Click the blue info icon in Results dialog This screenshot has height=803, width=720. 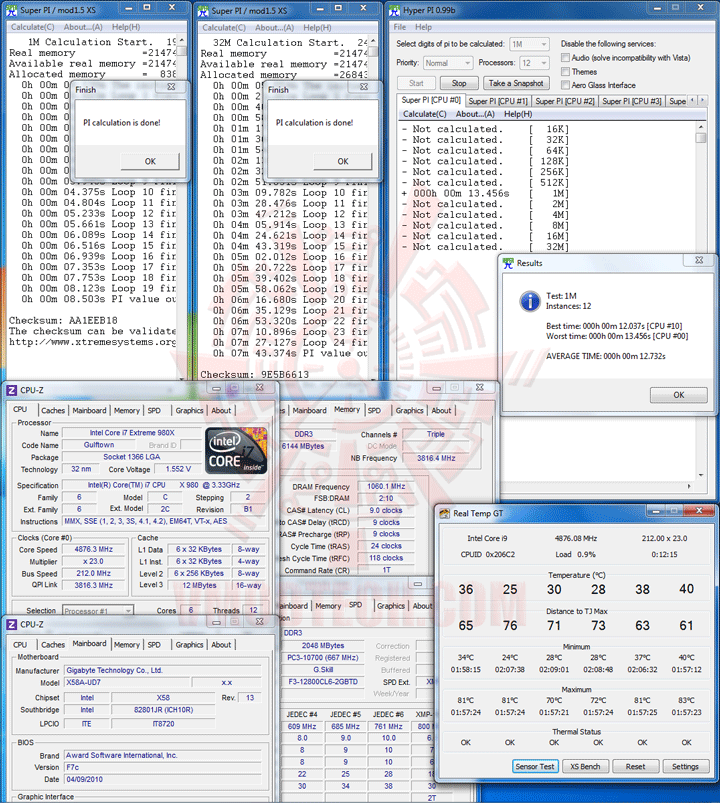point(530,301)
